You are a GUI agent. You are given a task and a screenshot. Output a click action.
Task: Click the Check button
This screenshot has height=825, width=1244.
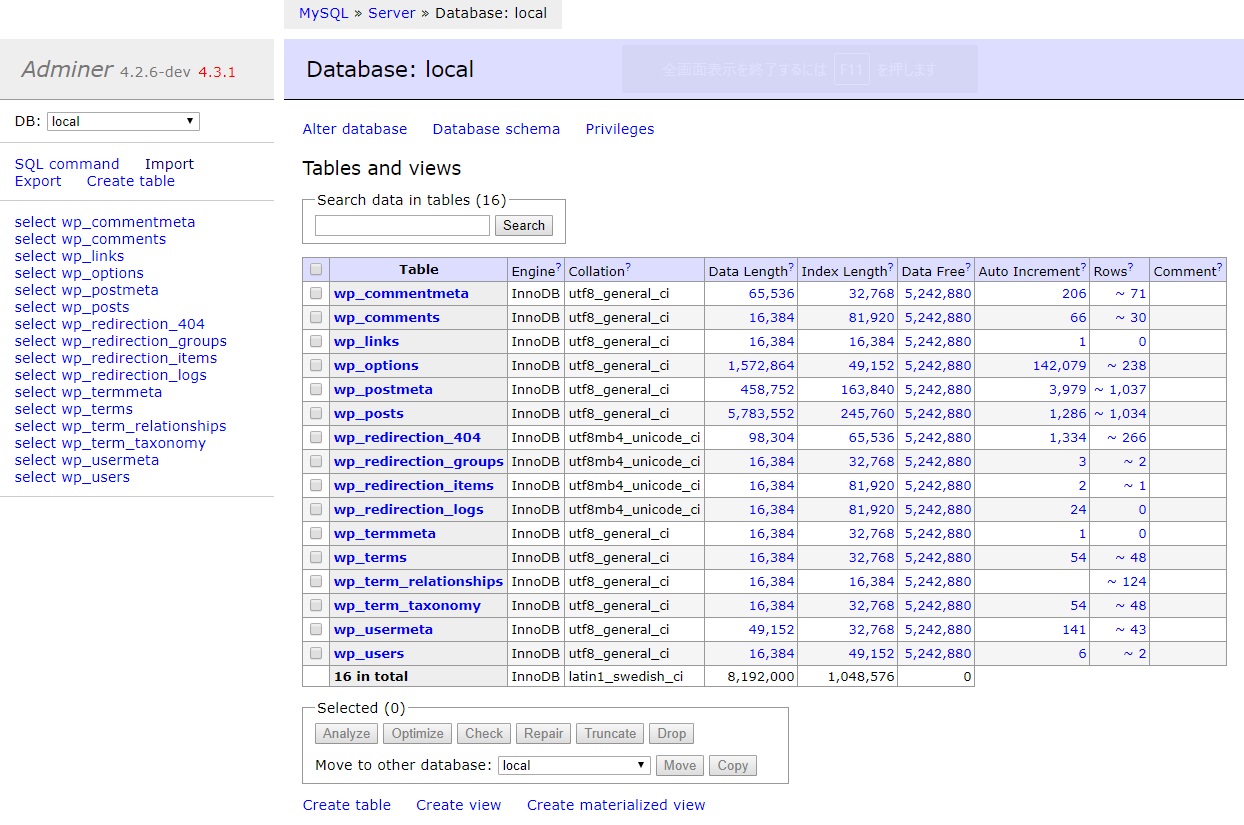(484, 733)
